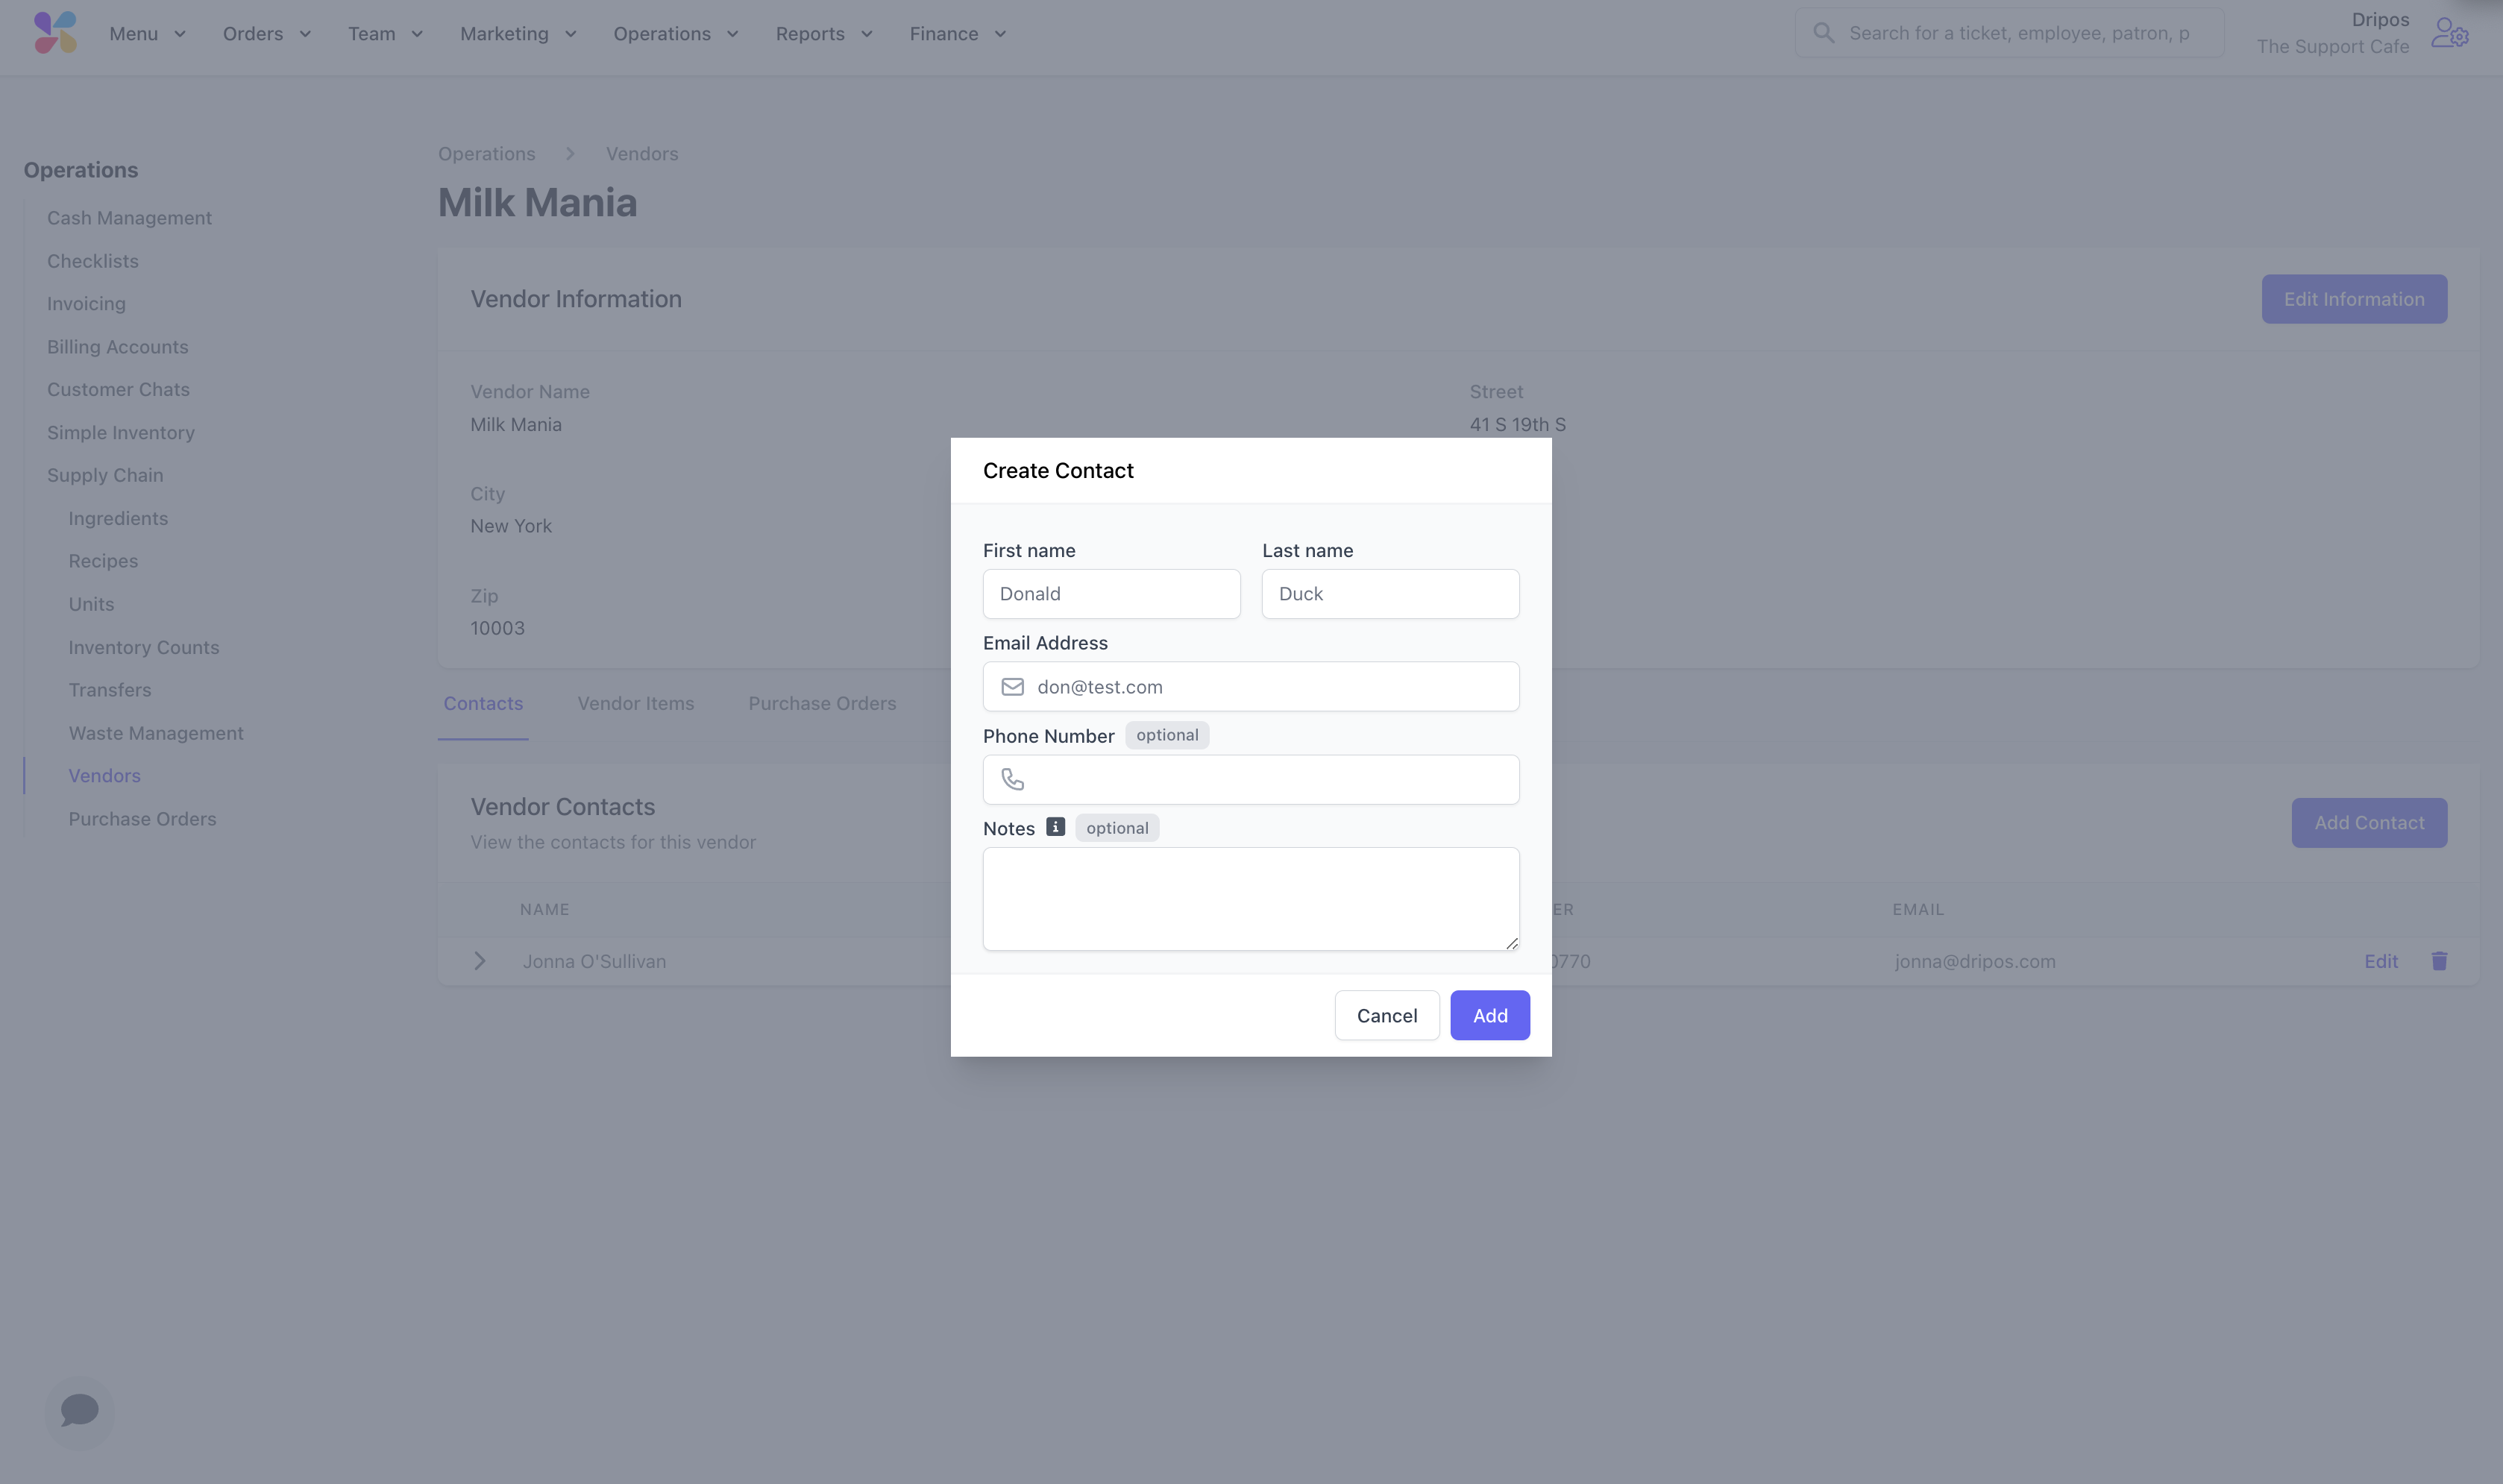Open the Operations dropdown in top bar
2503x1484 pixels.
[676, 34]
